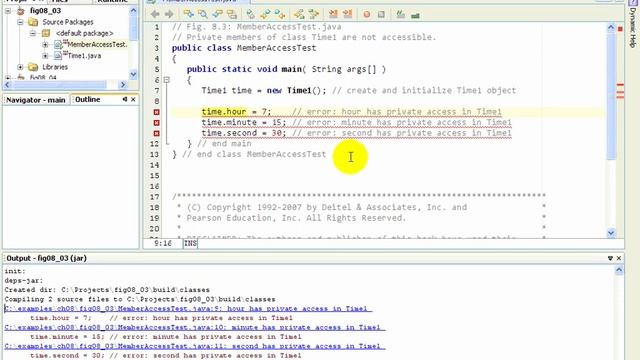
Task: Open the hour has private access error link
Action: coord(188,309)
